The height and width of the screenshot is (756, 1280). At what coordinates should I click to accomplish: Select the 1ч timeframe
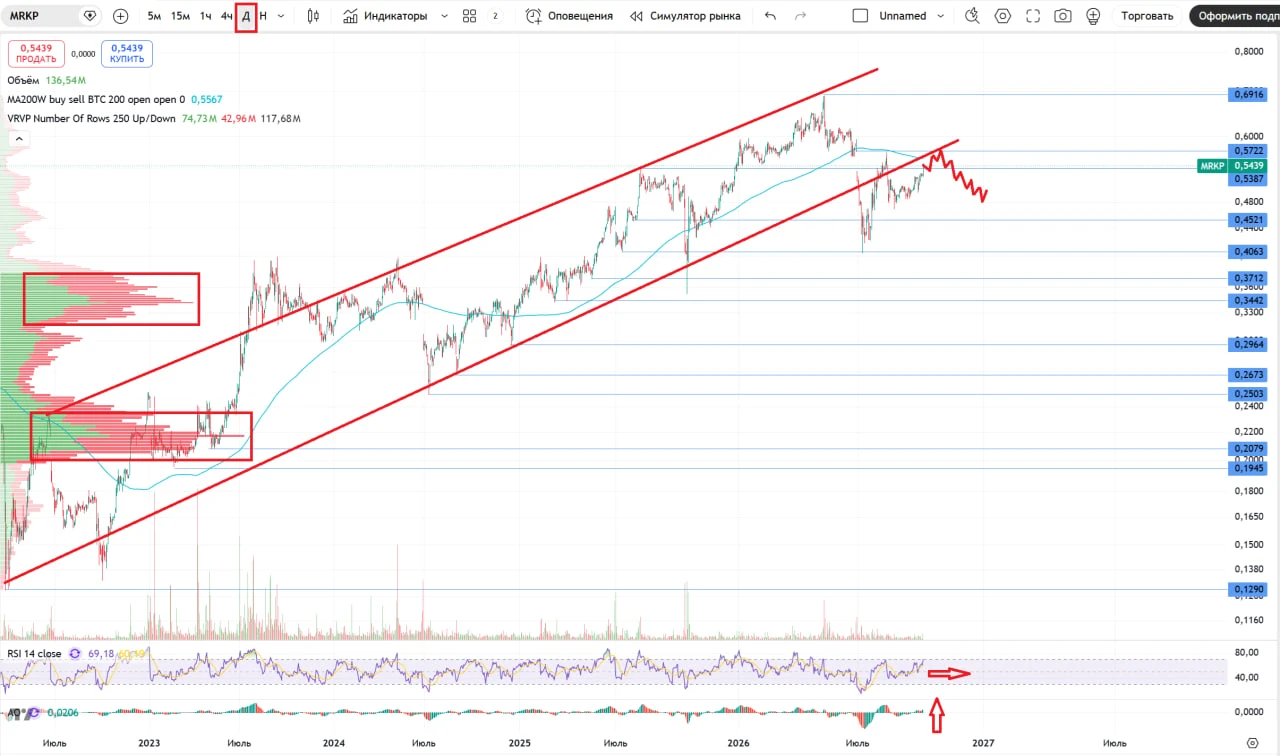pyautogui.click(x=205, y=16)
